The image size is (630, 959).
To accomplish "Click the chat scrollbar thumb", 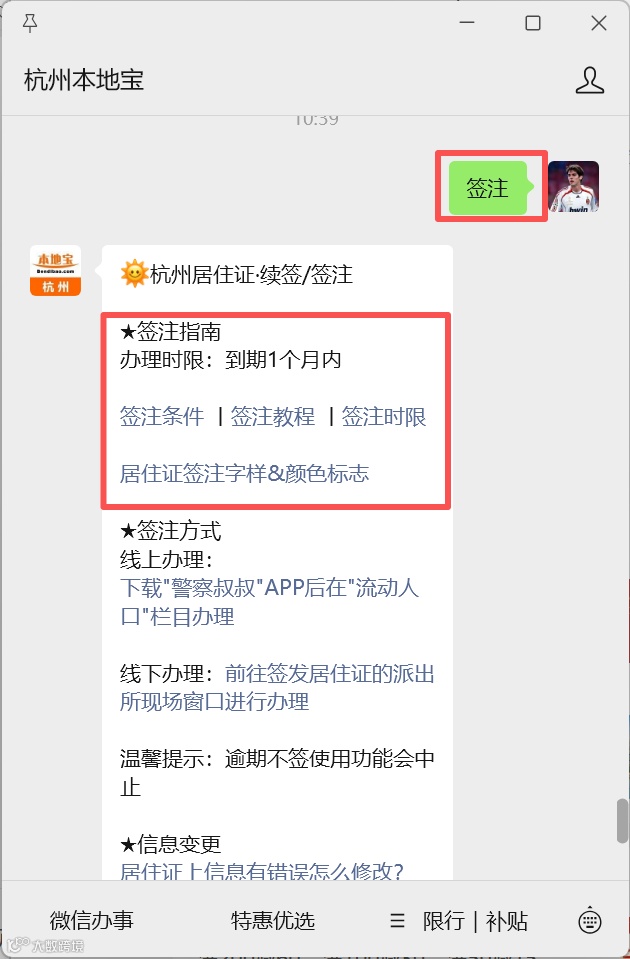I will [623, 820].
